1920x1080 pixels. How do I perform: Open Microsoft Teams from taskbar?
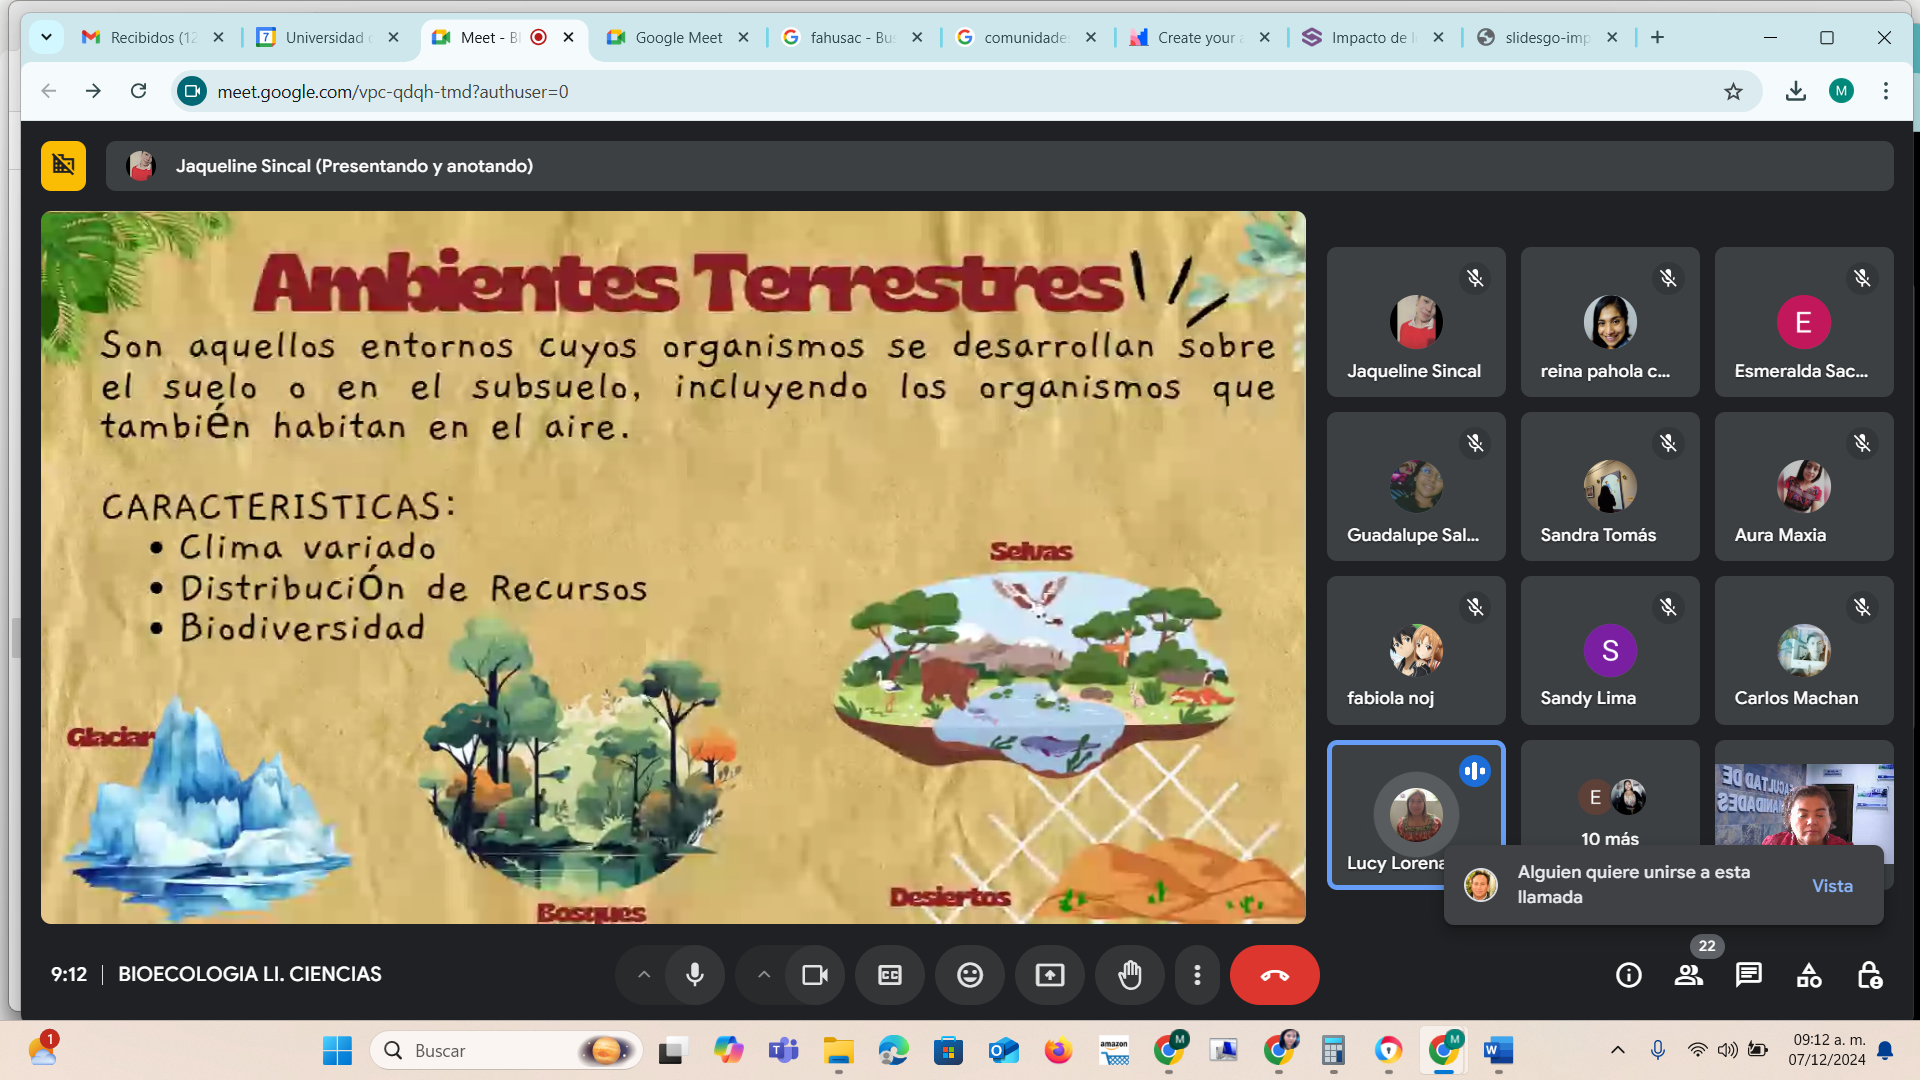click(783, 1050)
